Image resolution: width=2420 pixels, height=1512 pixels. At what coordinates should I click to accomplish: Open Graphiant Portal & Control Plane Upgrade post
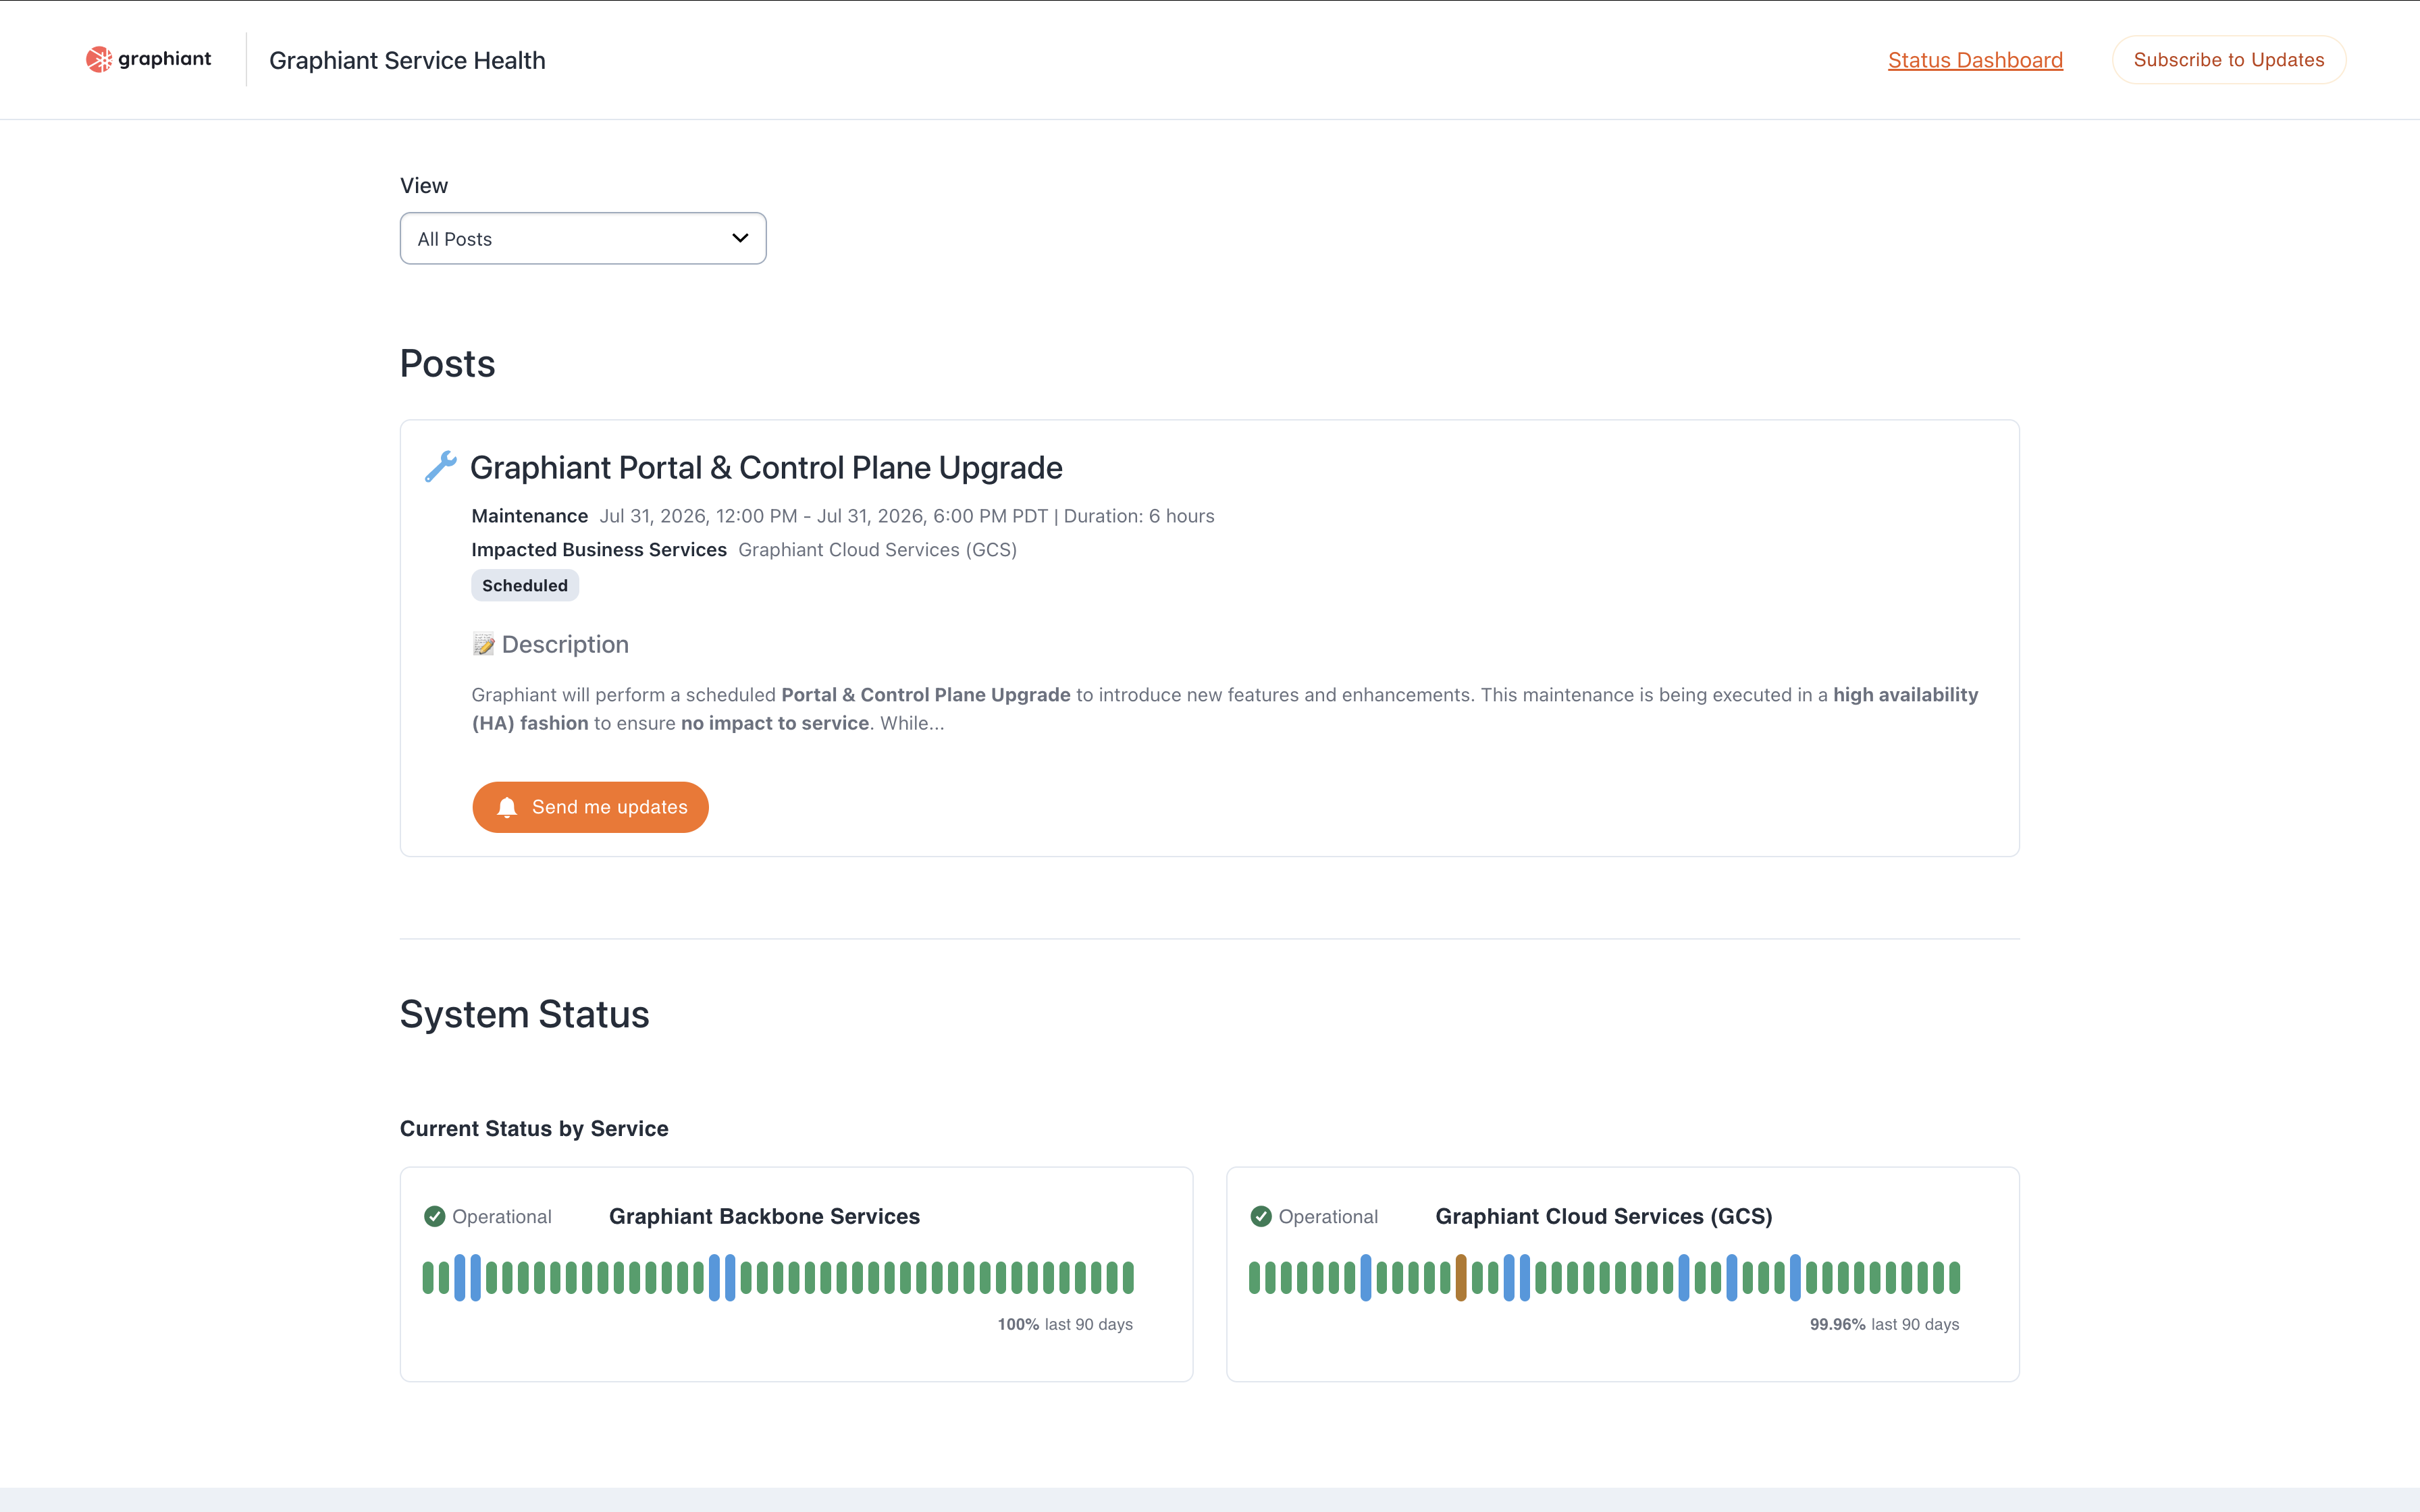coord(766,467)
